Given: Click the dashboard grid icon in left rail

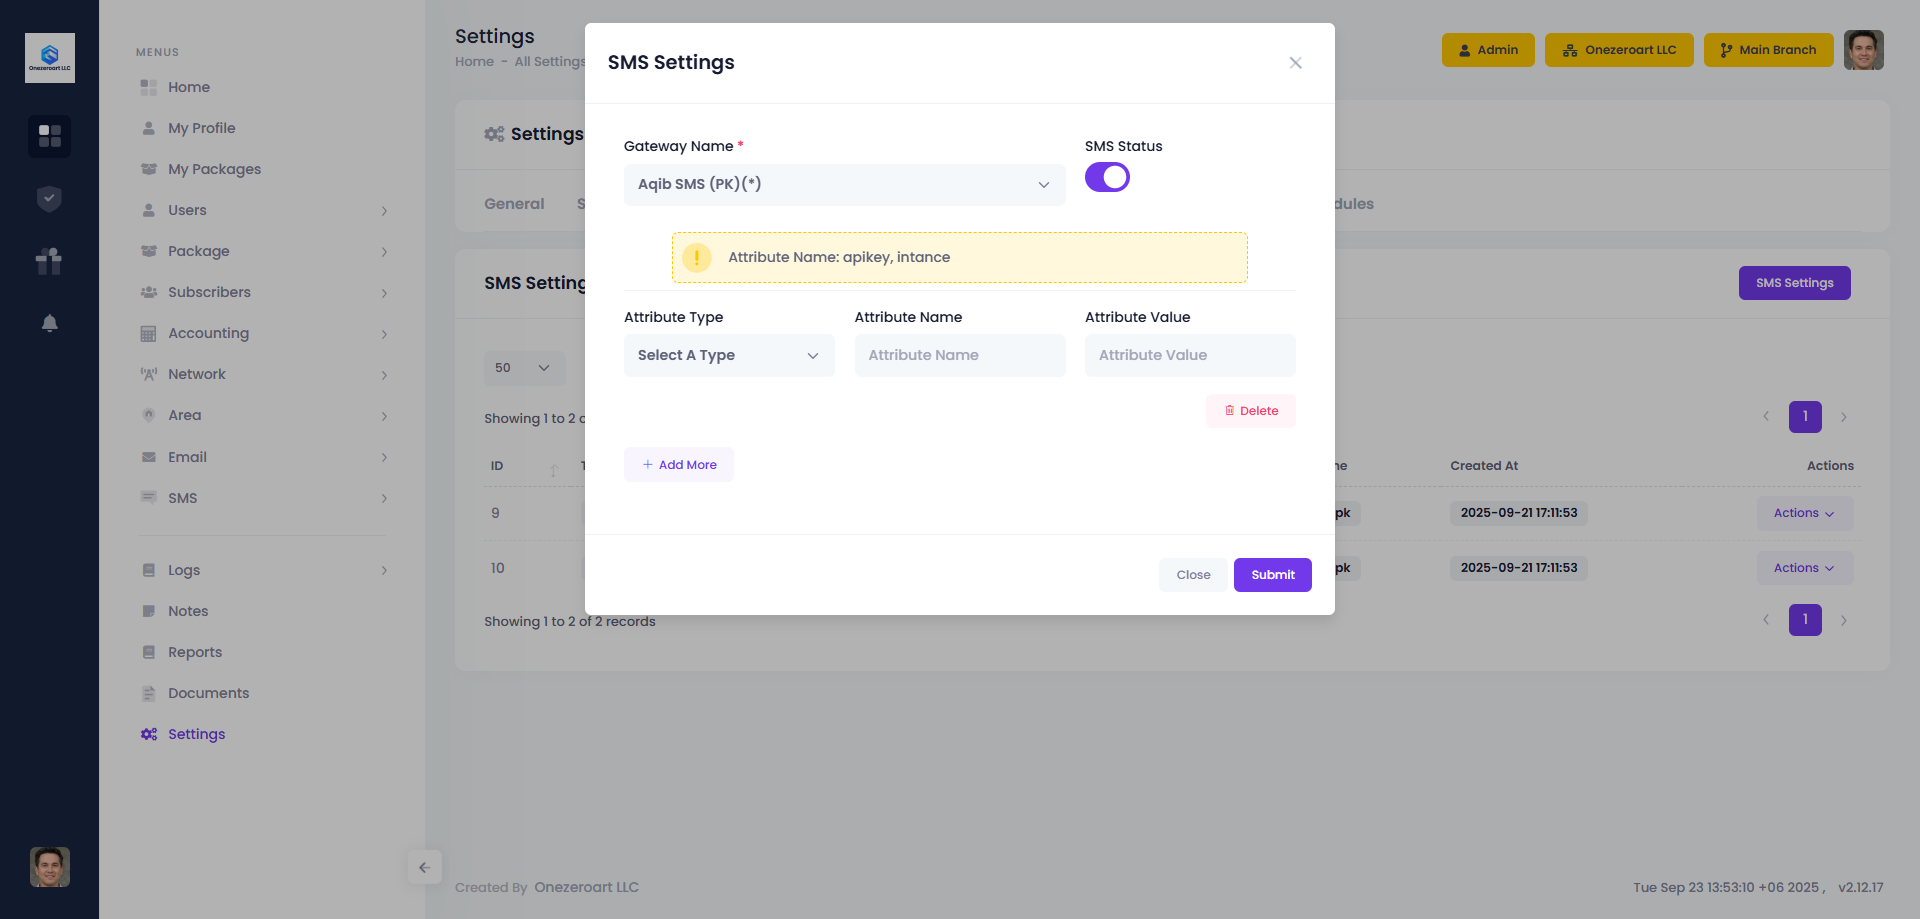Looking at the screenshot, I should [49, 136].
